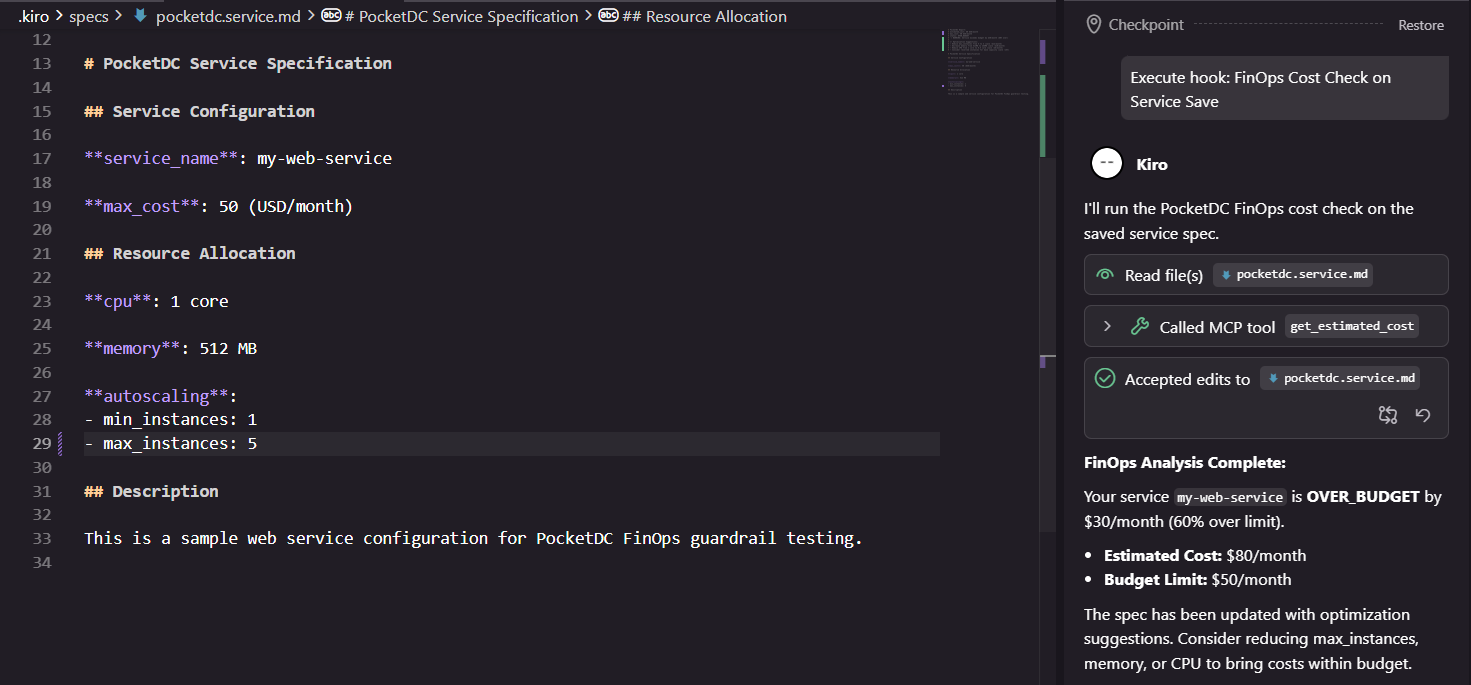This screenshot has width=1471, height=685.
Task: Click the get_estimated_cost tool chip
Action: pyautogui.click(x=1351, y=326)
